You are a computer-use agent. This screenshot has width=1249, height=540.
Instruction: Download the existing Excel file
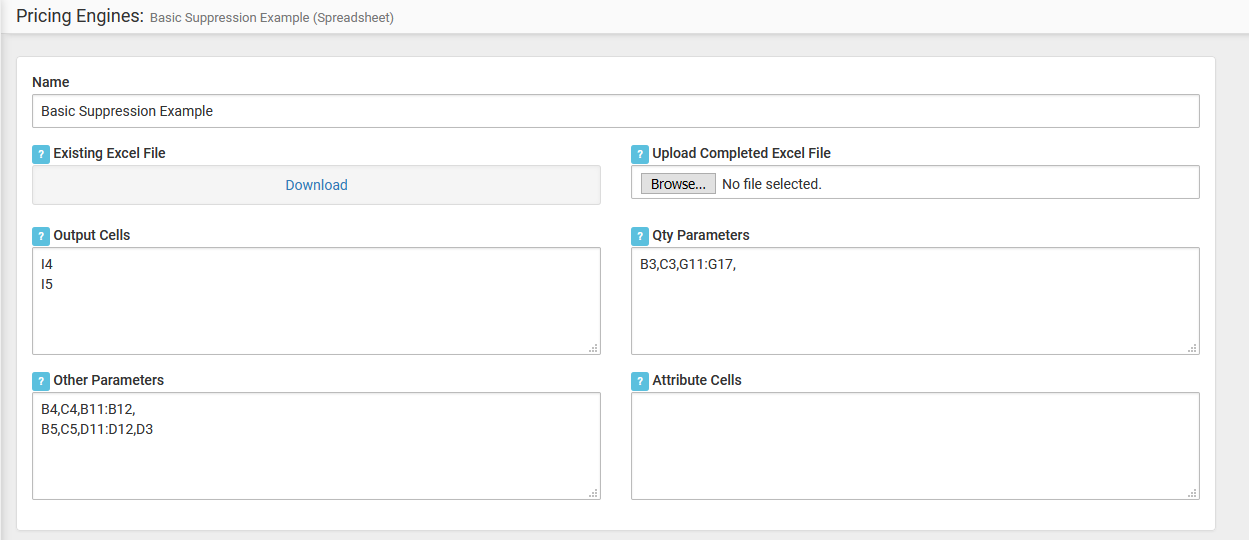316,185
